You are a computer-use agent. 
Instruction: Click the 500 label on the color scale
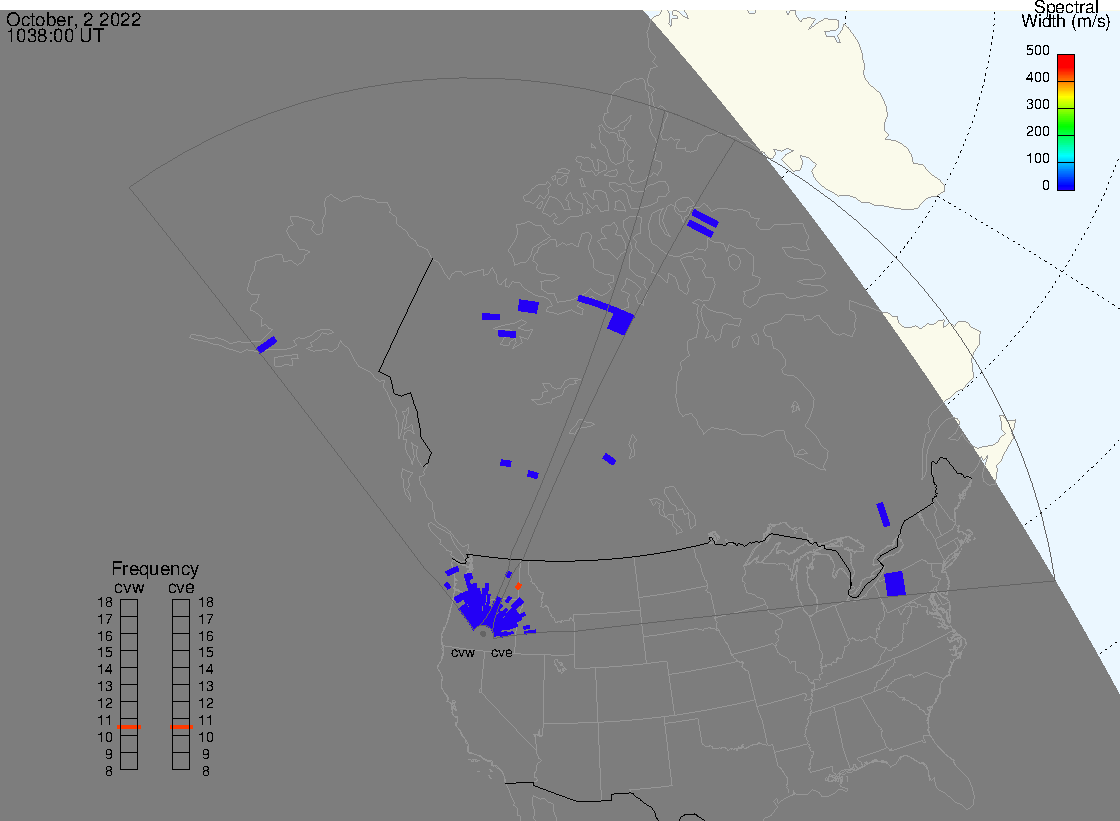point(1037,51)
